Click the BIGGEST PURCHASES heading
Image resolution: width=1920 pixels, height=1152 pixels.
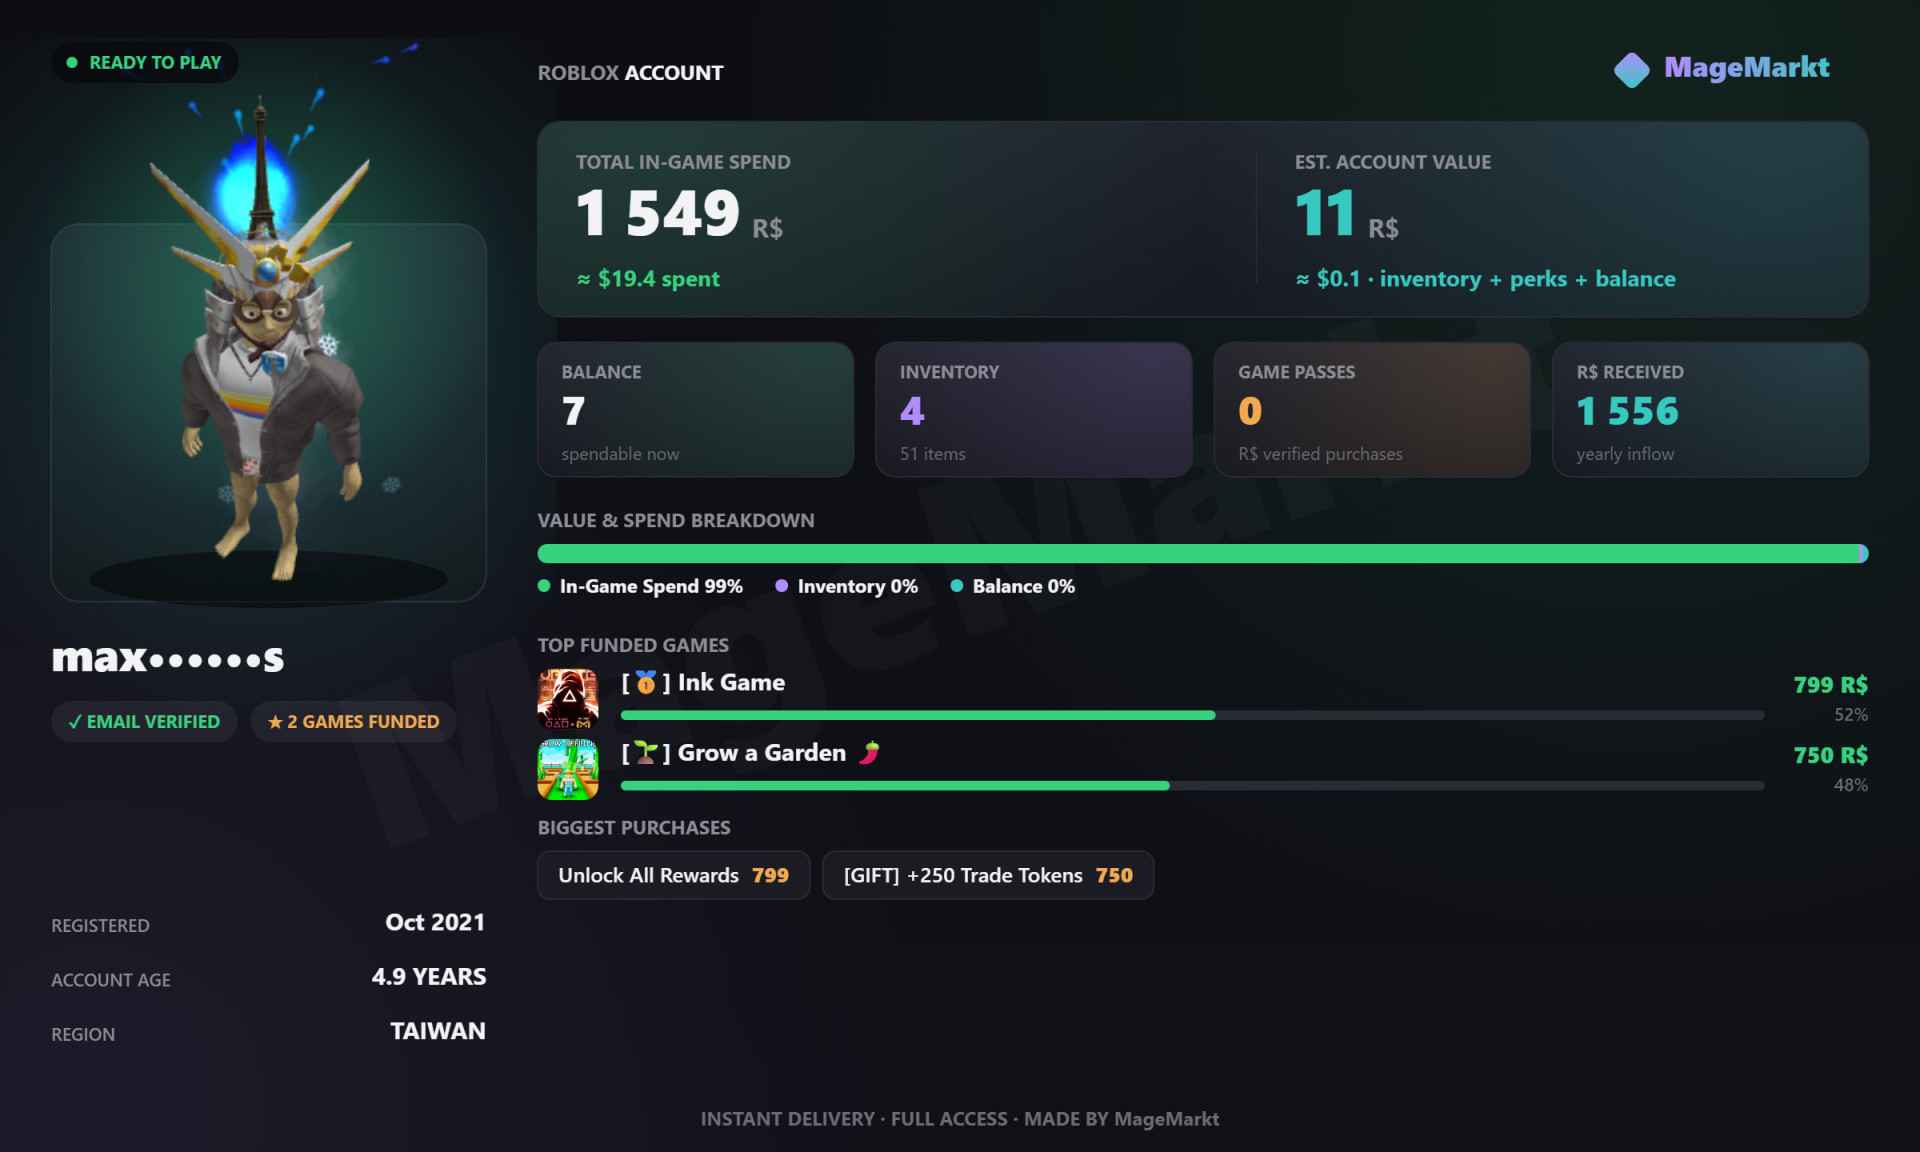(x=634, y=828)
